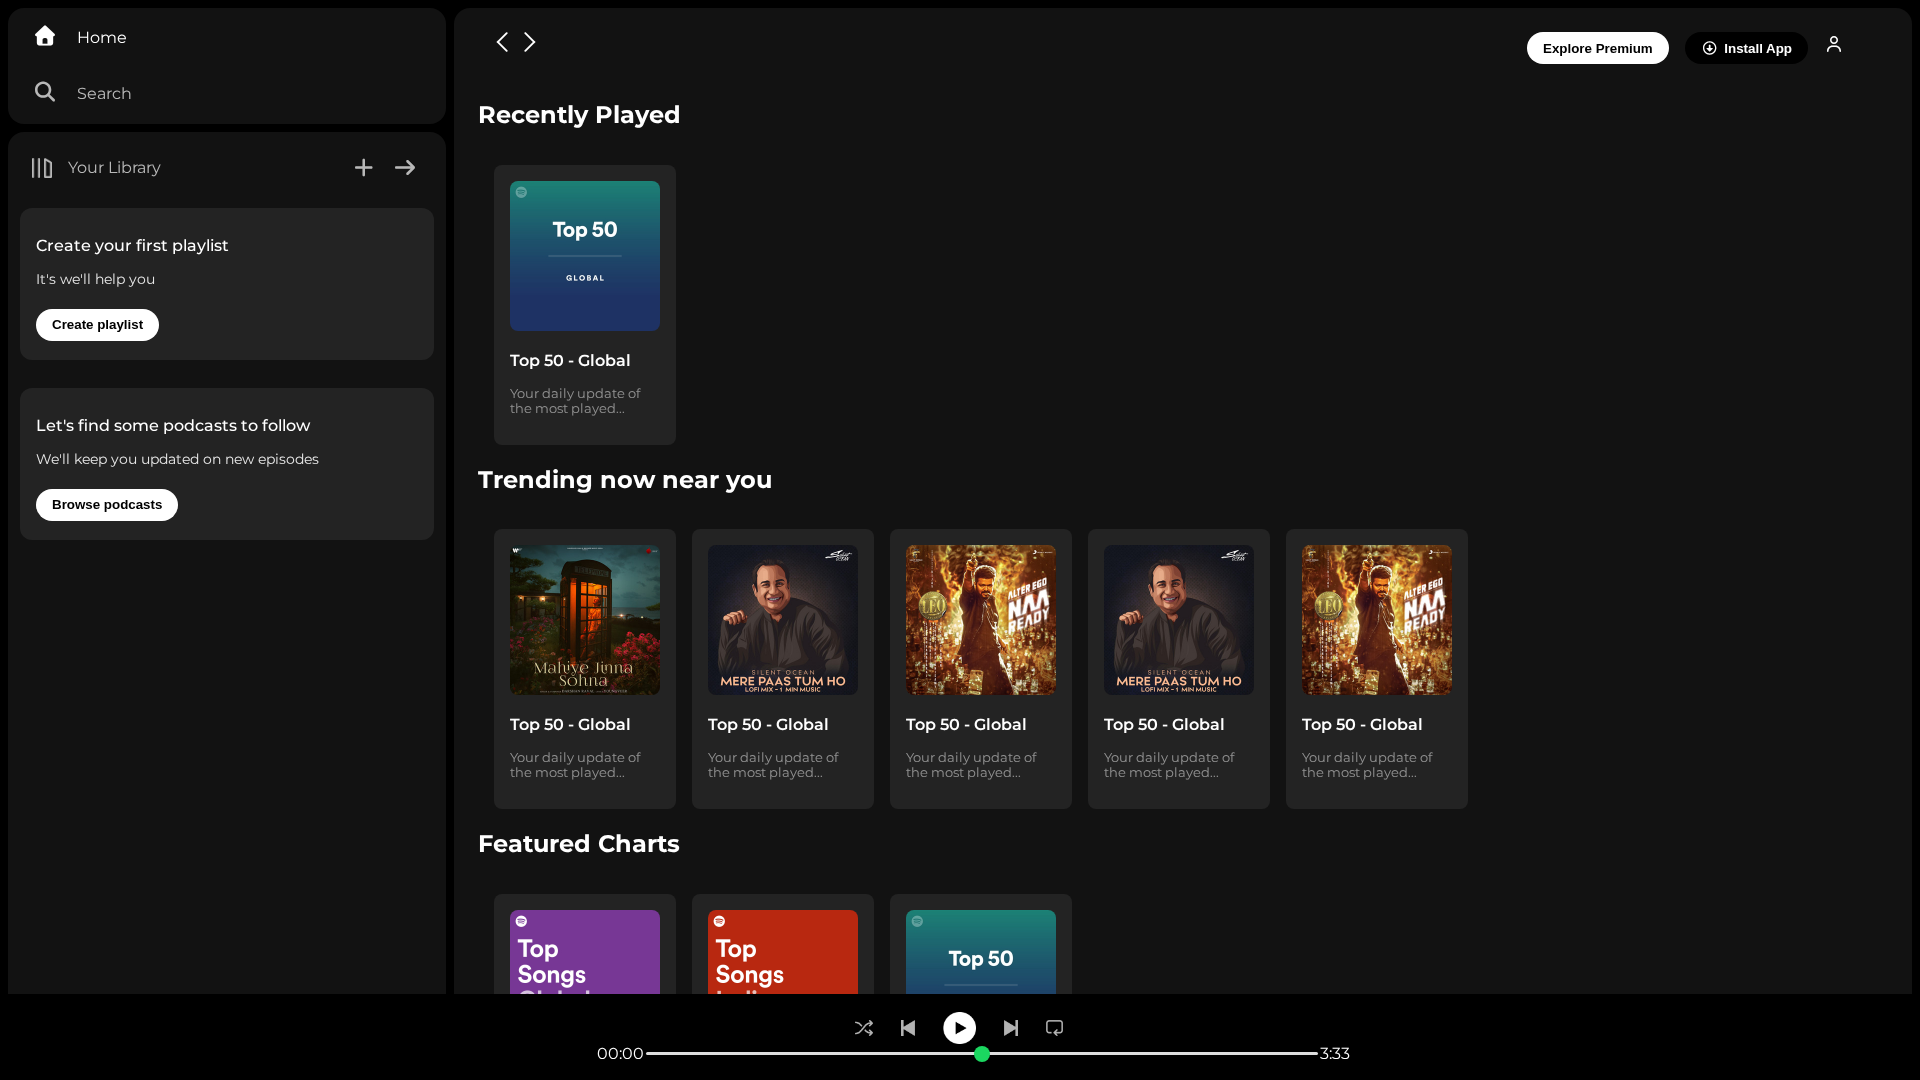
Task: Skip to previous track
Action: click(x=908, y=1028)
